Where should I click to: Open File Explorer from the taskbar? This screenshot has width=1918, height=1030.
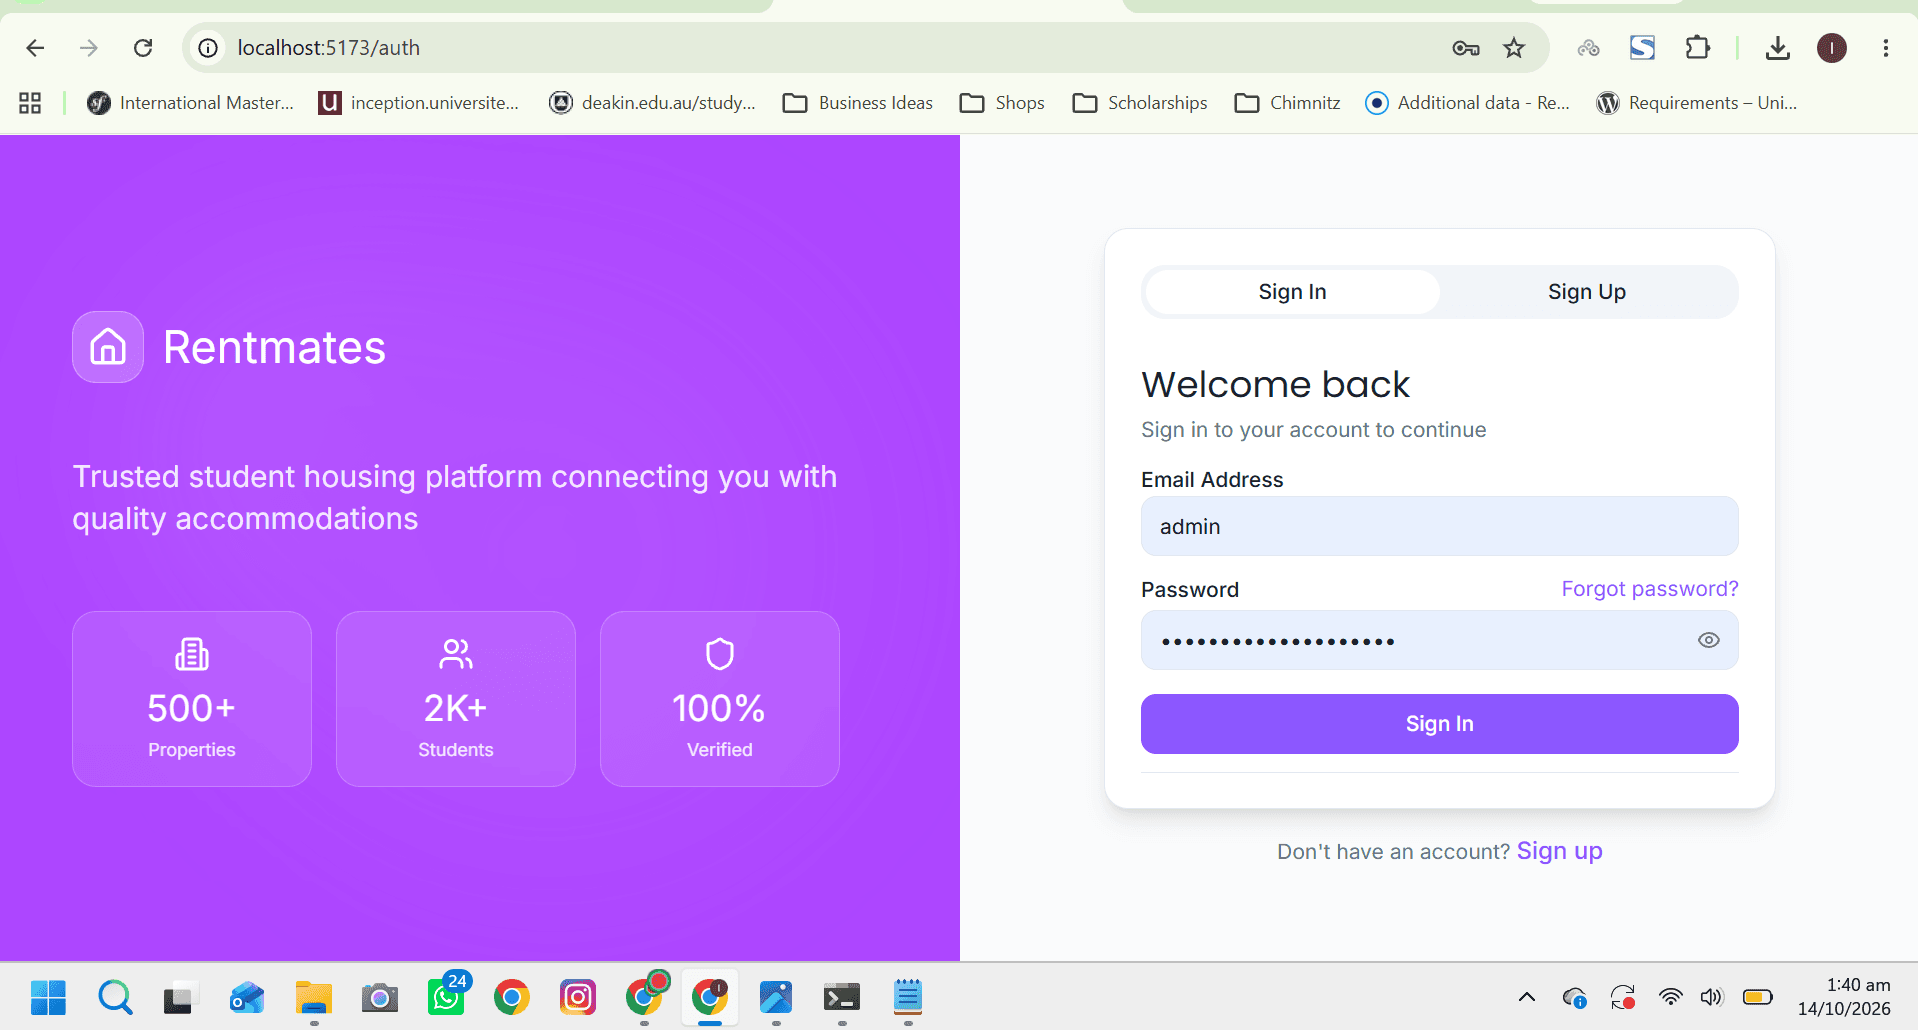313,997
